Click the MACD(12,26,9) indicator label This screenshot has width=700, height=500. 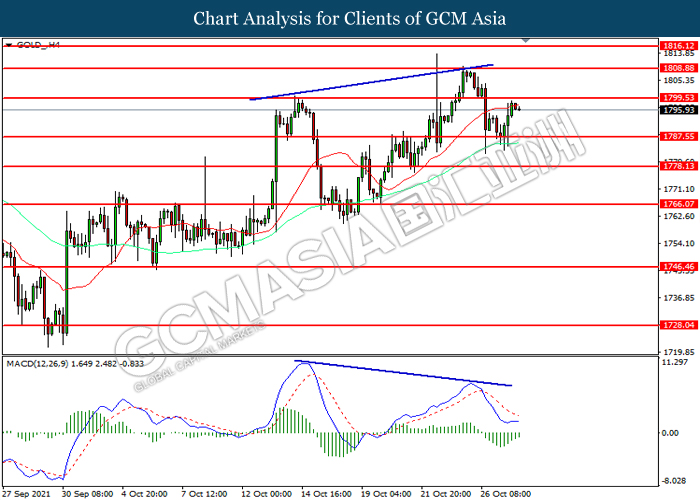(x=38, y=364)
